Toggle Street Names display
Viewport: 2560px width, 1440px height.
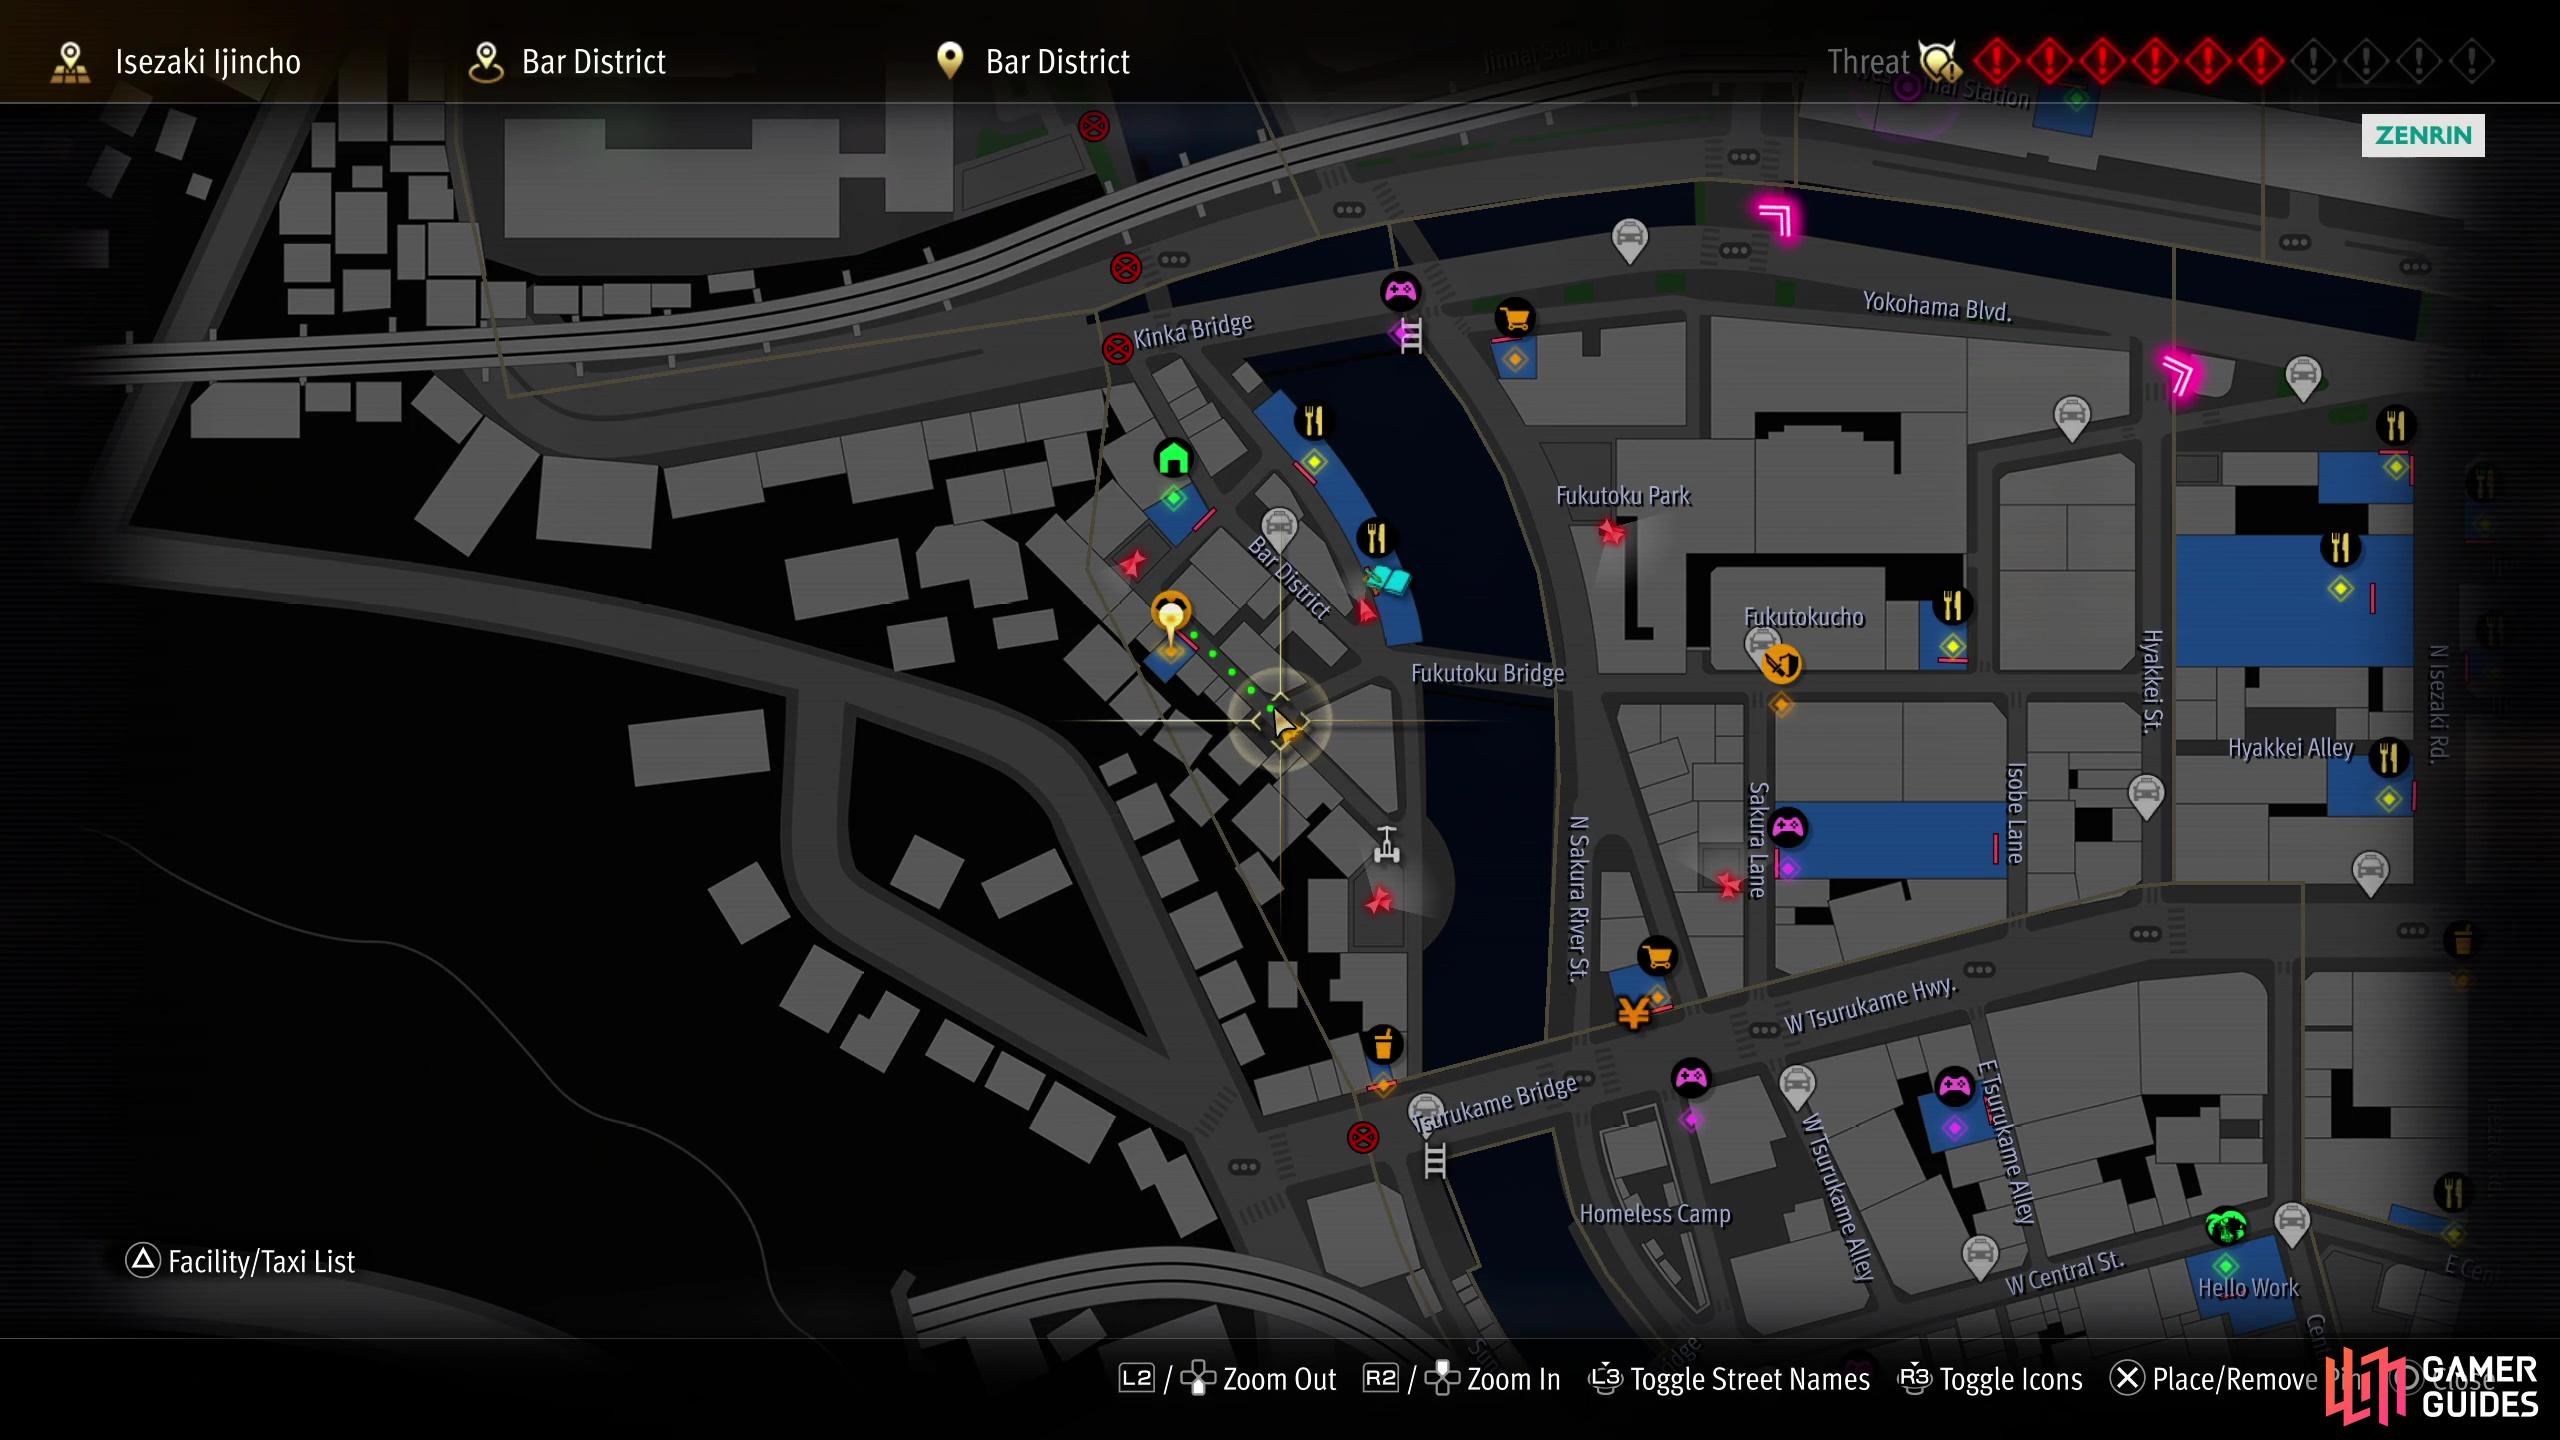point(1729,1379)
